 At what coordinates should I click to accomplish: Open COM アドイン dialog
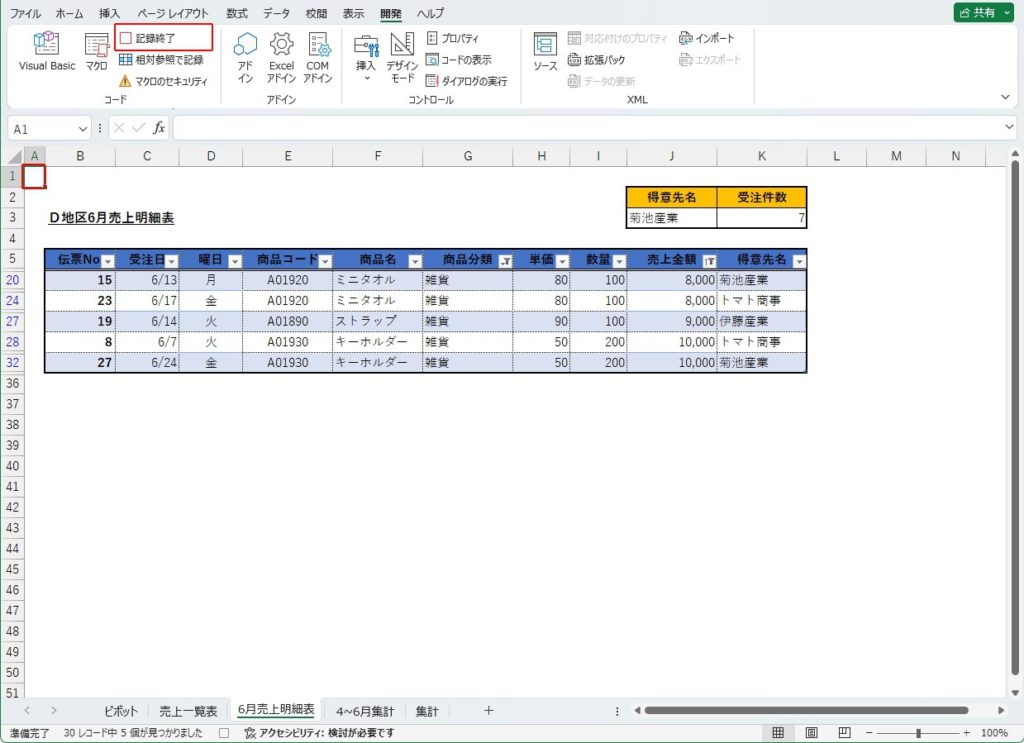coord(318,56)
